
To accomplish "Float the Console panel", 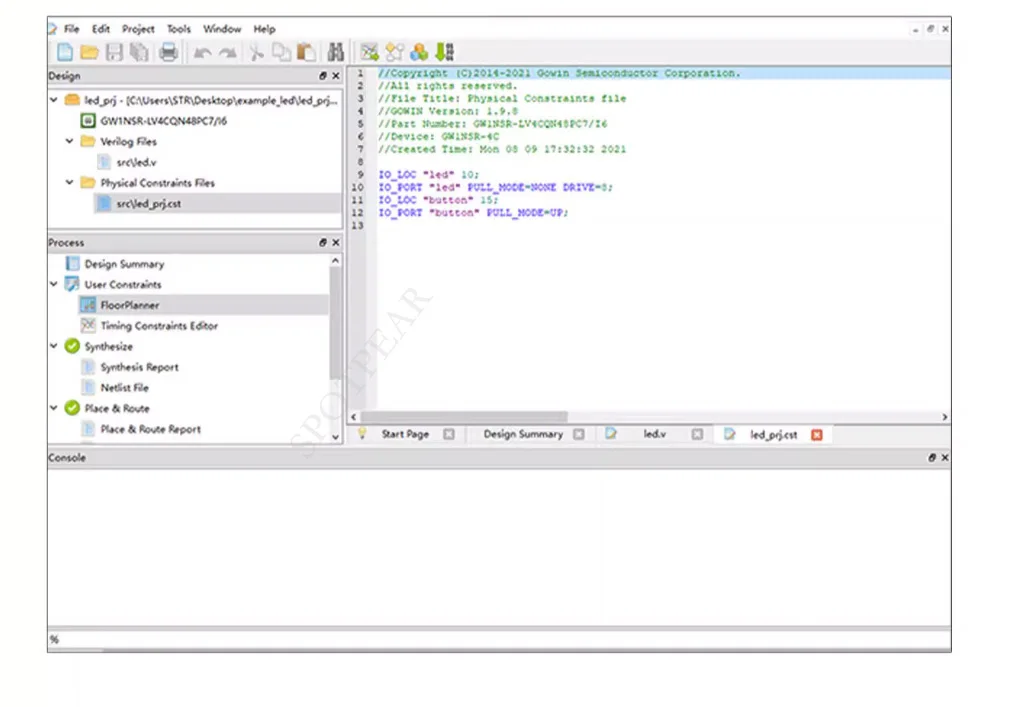I will tap(931, 457).
